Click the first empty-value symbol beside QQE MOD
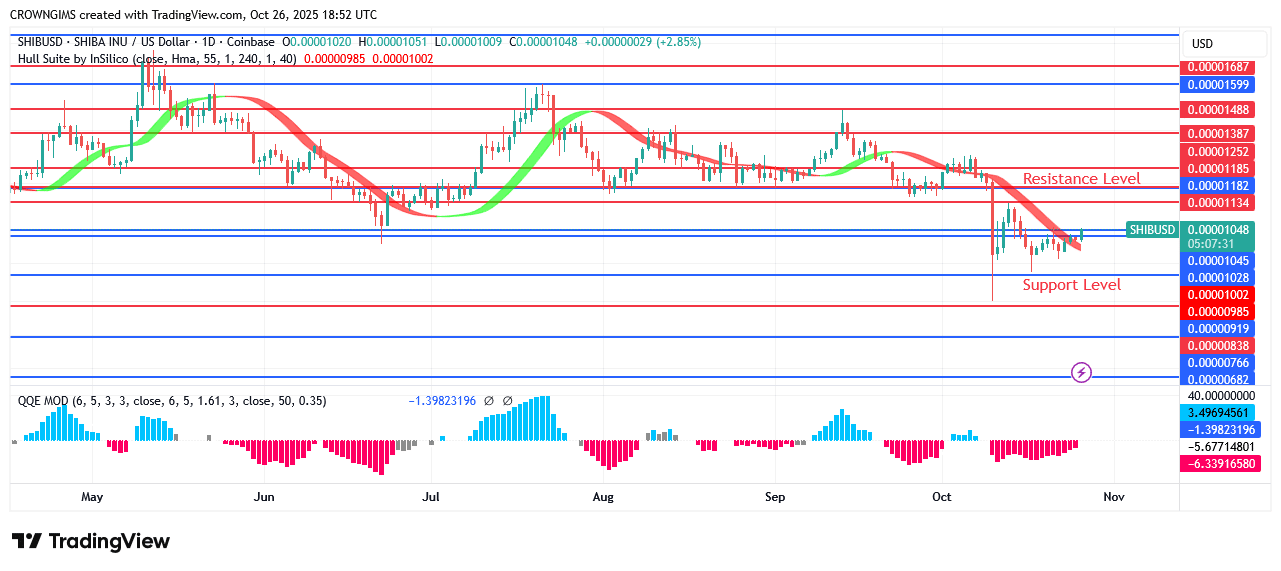 coord(489,401)
